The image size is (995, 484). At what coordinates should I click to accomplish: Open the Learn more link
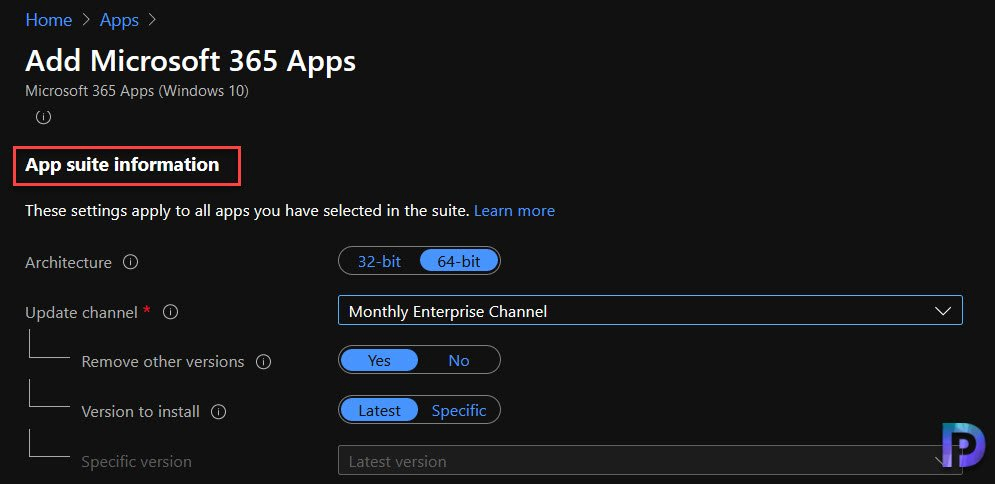pos(514,211)
